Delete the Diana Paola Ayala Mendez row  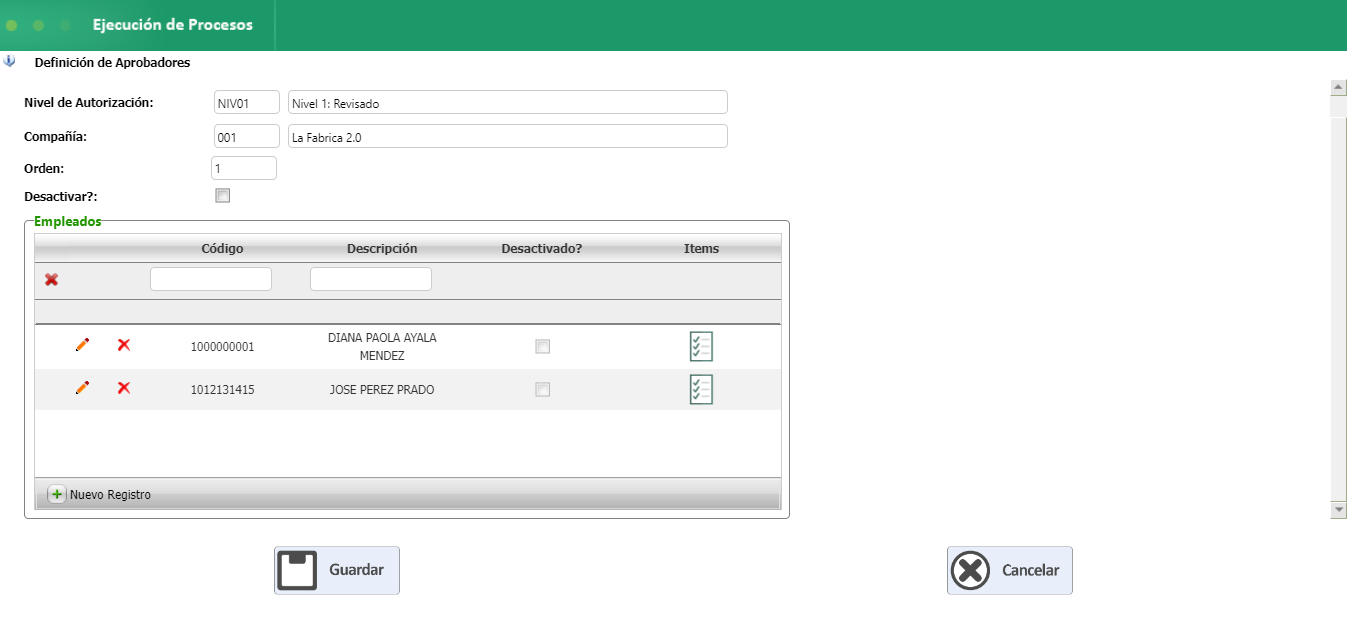point(124,345)
